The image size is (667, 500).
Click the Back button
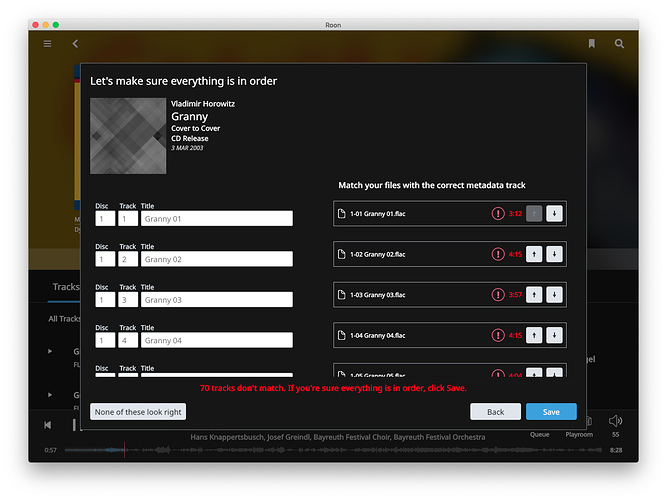[x=496, y=411]
